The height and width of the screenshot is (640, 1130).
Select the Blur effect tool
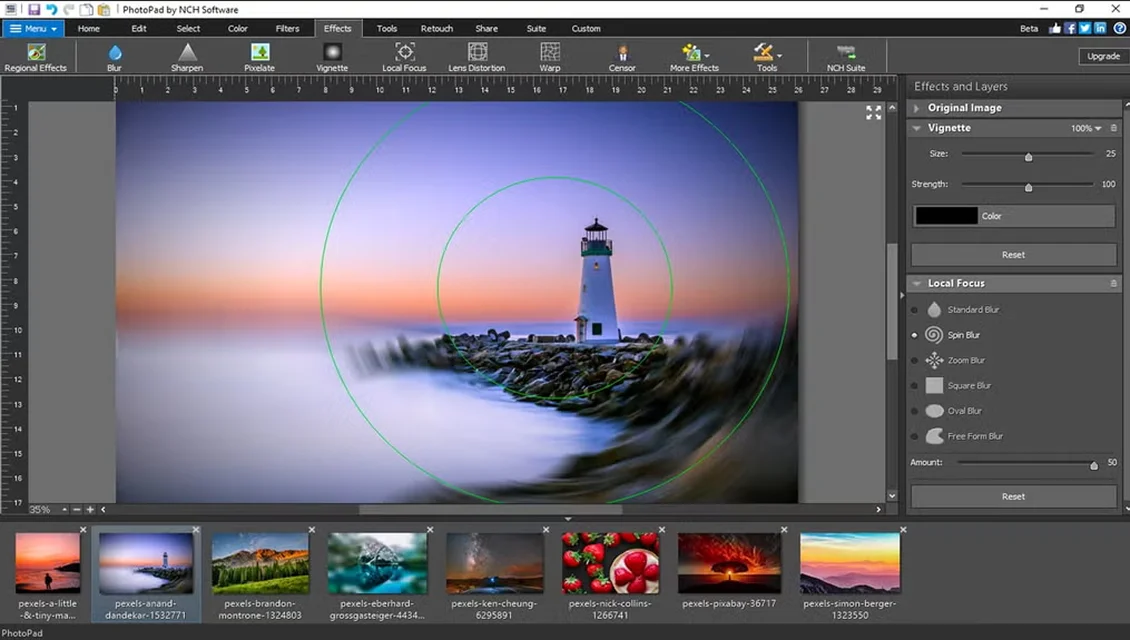[x=114, y=57]
